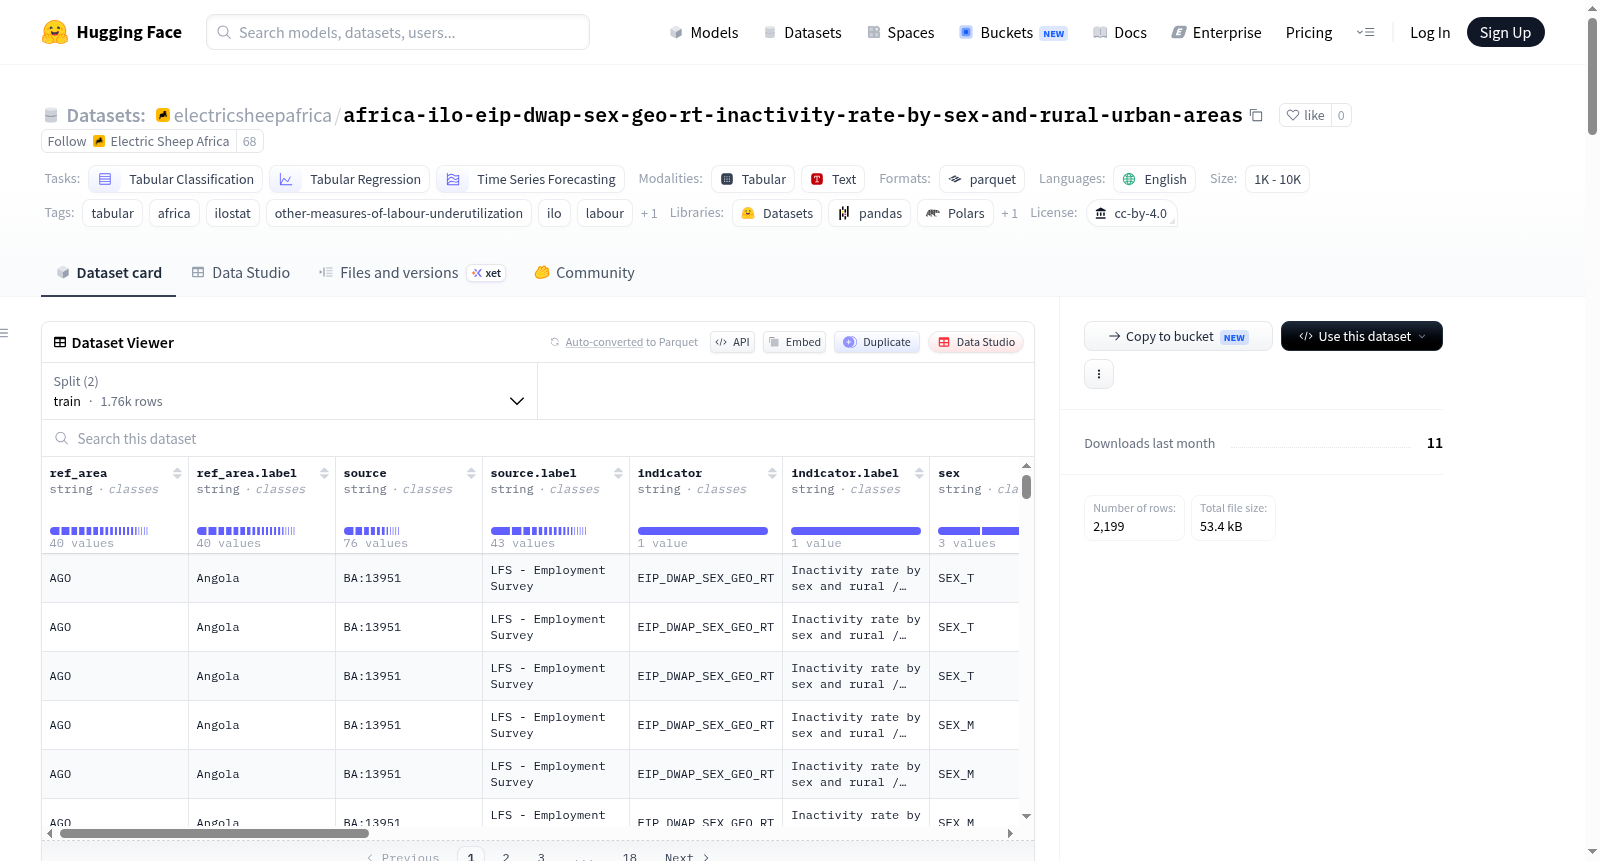Open the pandas library tag
The width and height of the screenshot is (1600, 861).
[869, 213]
